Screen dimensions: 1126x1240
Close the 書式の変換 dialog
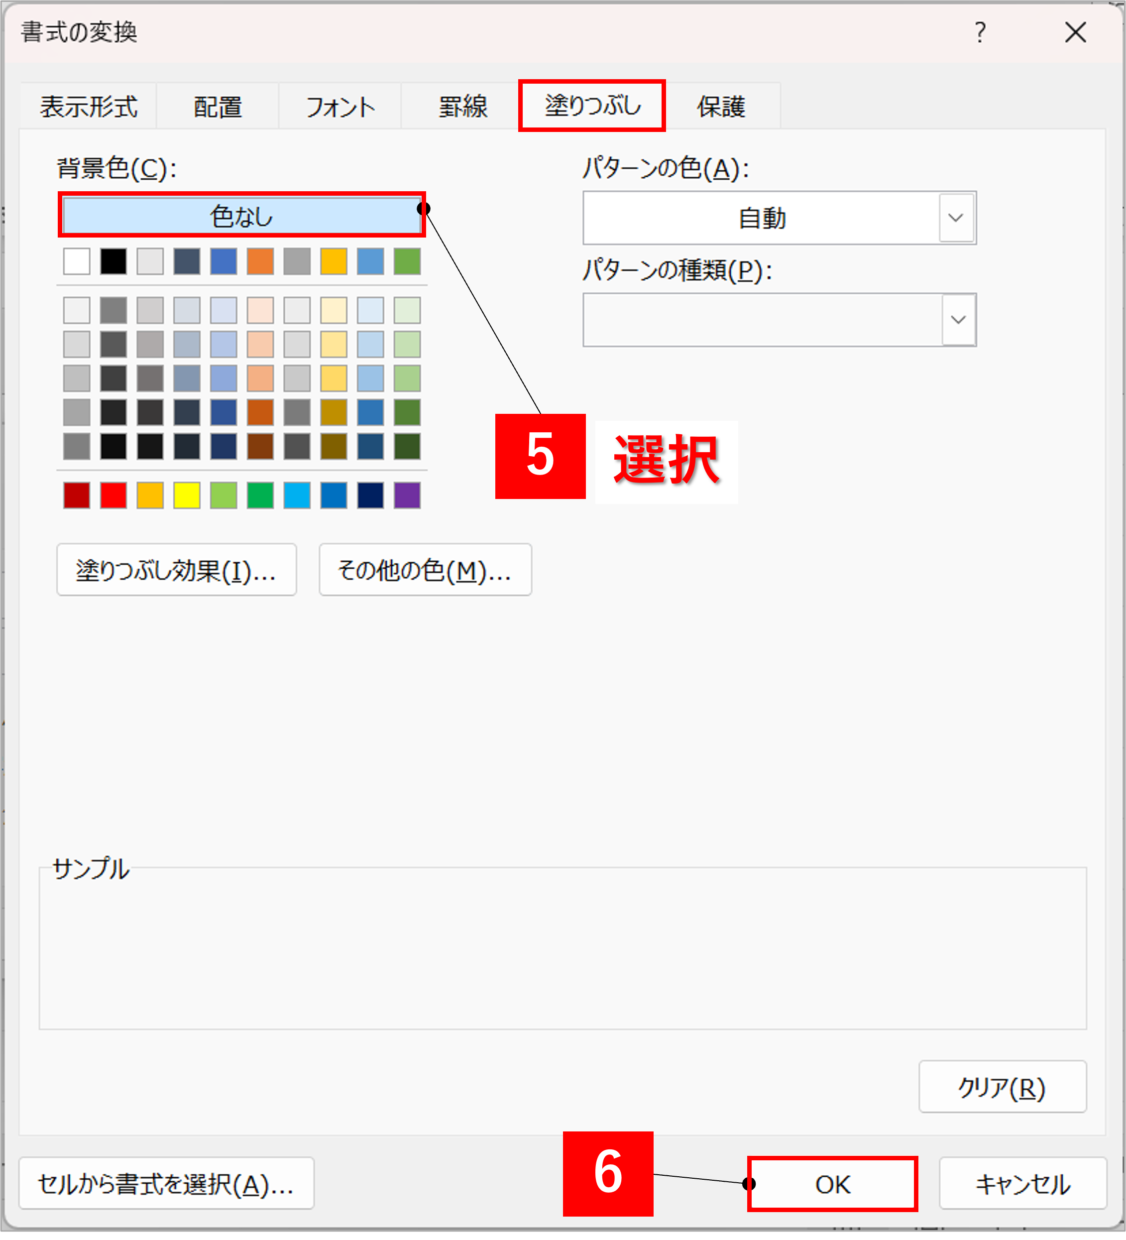(x=1076, y=33)
